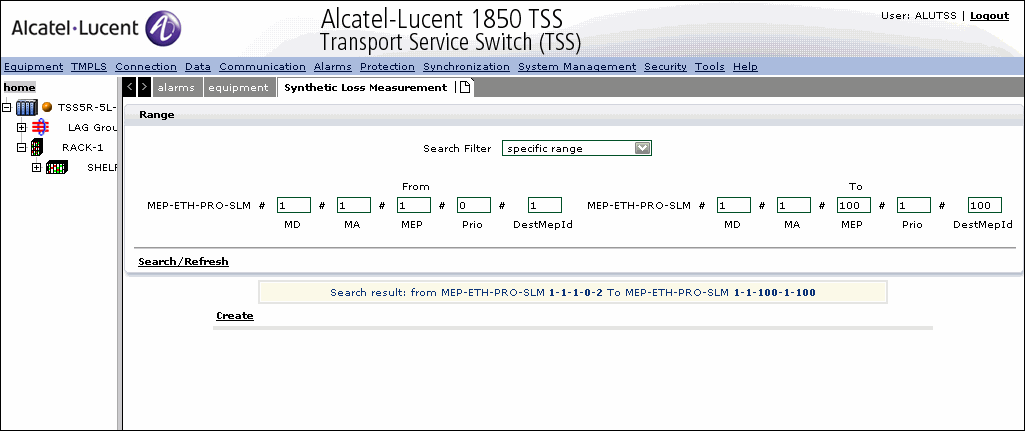Open the Tools menu
1025x431 pixels.
tap(710, 67)
